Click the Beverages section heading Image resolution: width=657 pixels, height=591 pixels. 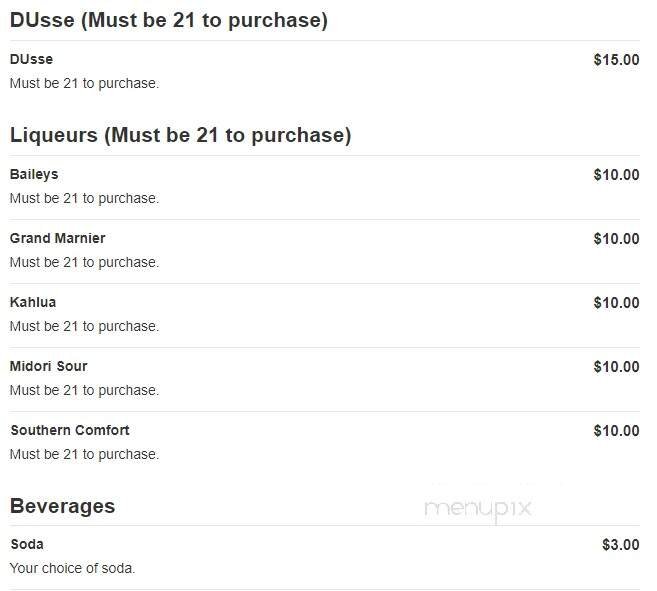tap(62, 506)
